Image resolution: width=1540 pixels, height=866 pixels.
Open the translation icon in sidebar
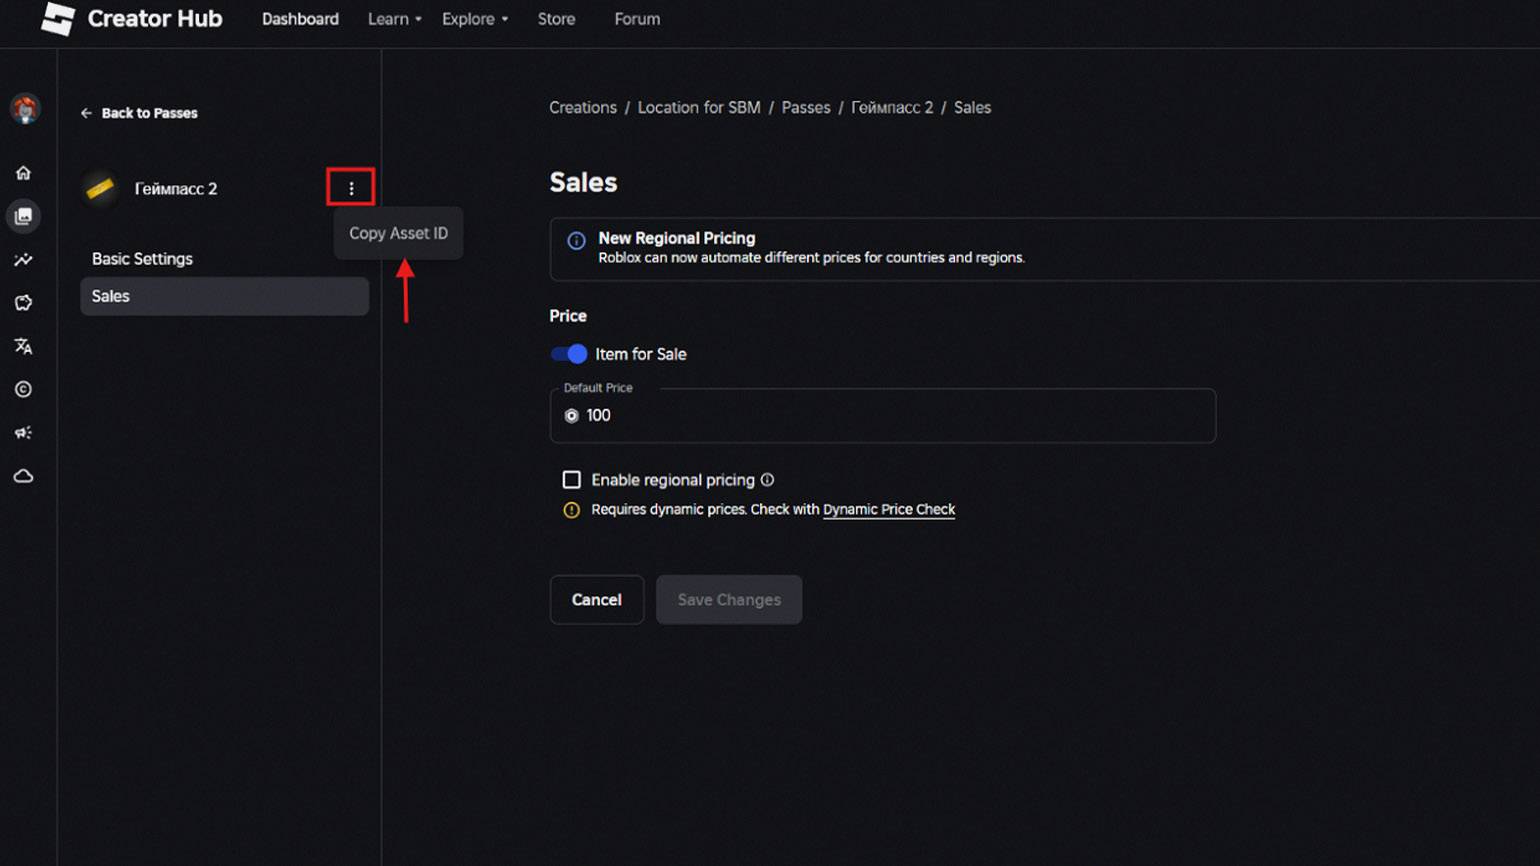click(x=23, y=346)
